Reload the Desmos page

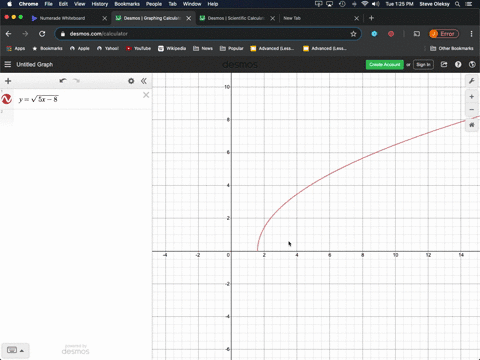(x=42, y=34)
